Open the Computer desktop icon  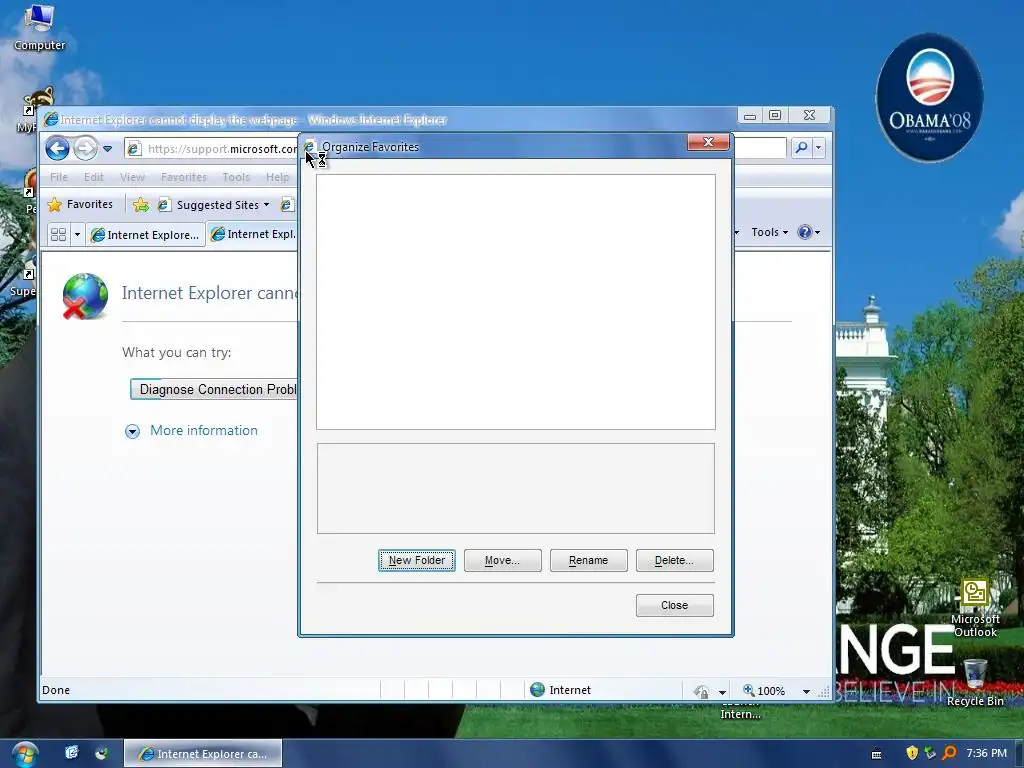tap(39, 27)
